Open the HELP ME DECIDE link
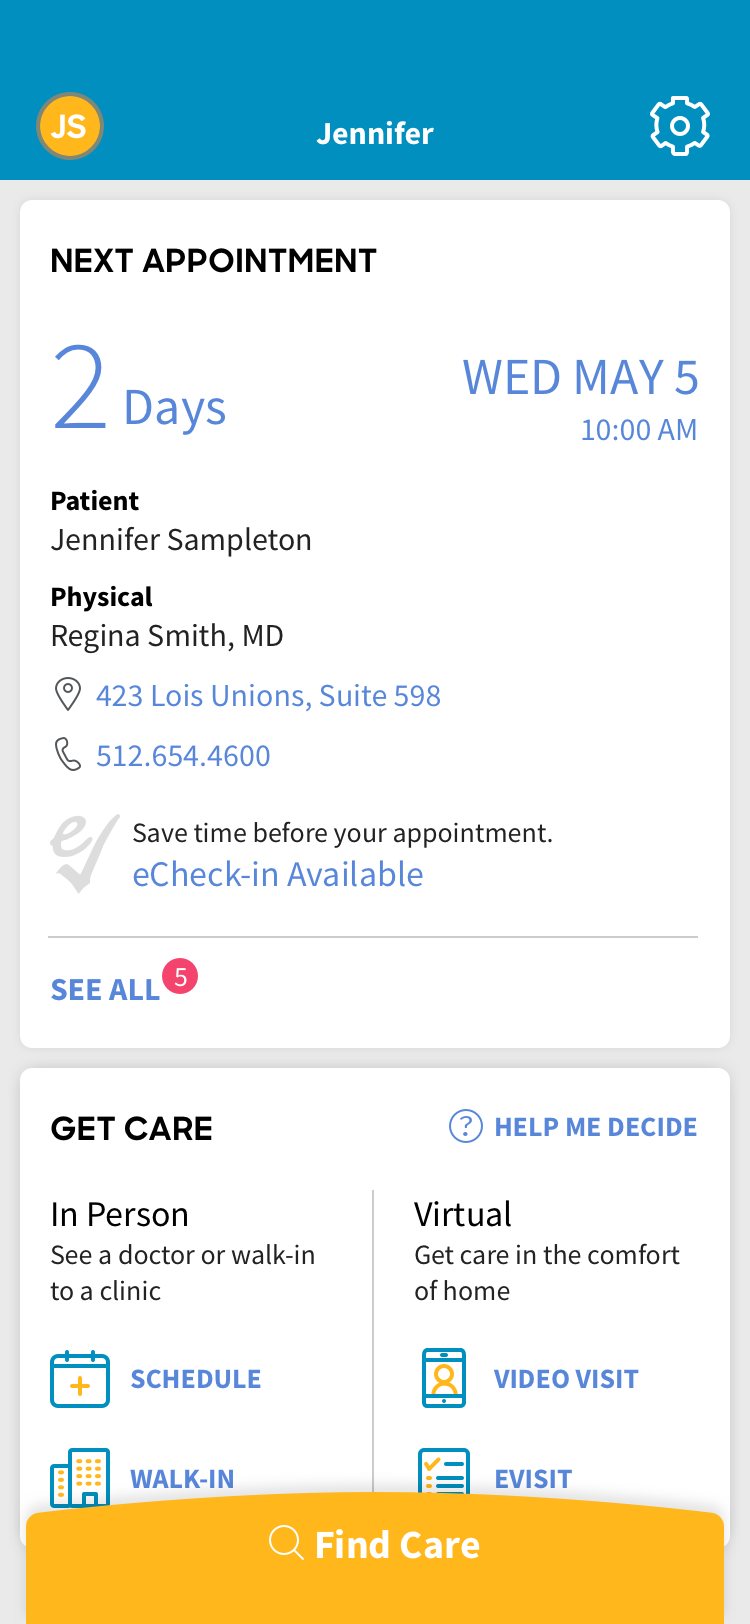 pyautogui.click(x=596, y=1127)
